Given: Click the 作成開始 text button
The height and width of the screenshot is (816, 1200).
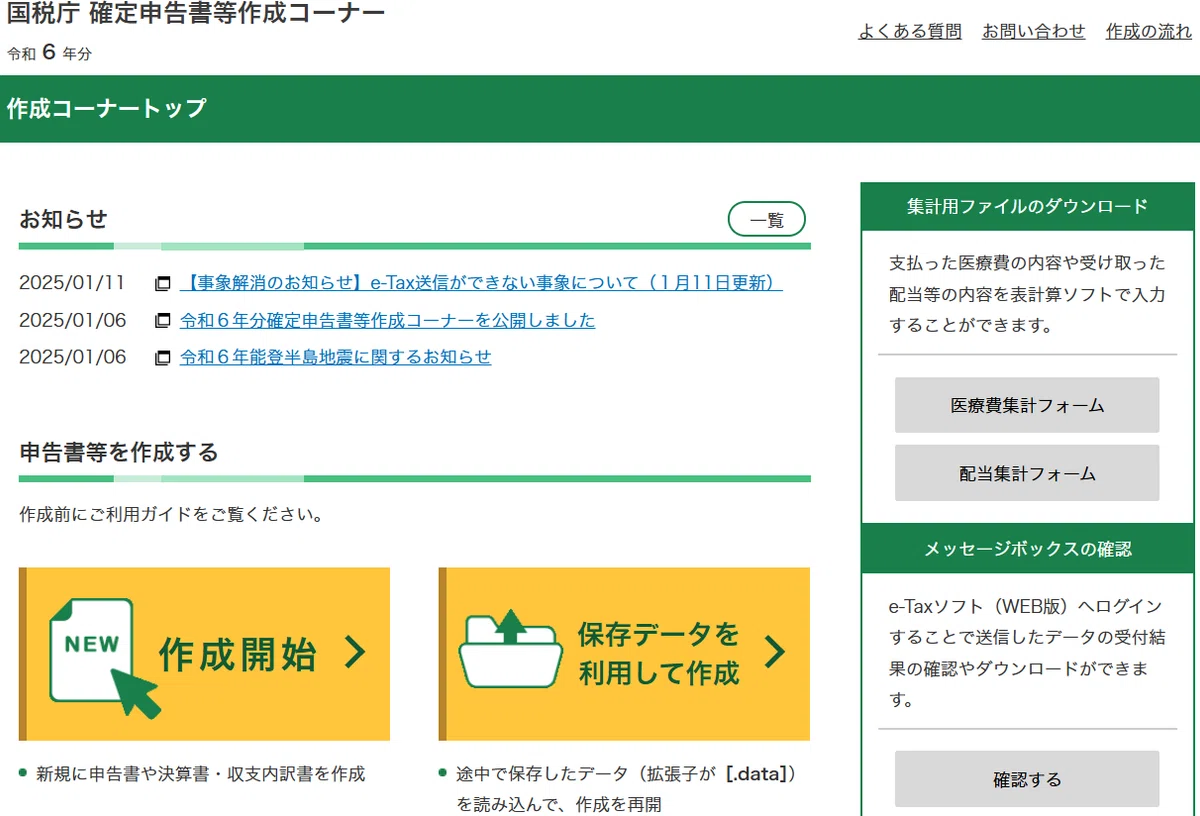Looking at the screenshot, I should 237,654.
